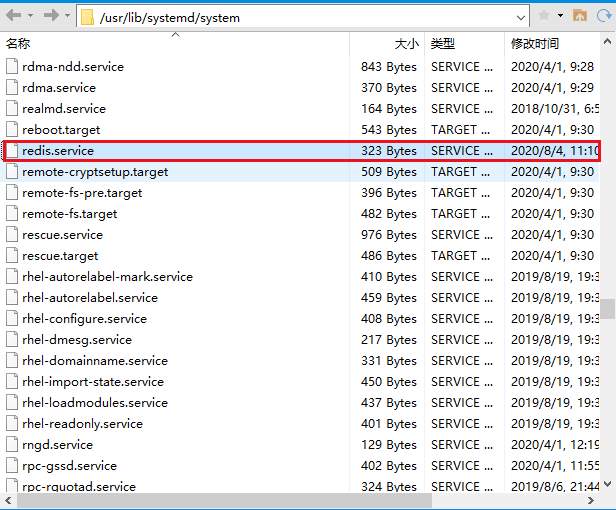
Task: Open the back history dropdown arrow
Action: [30, 16]
